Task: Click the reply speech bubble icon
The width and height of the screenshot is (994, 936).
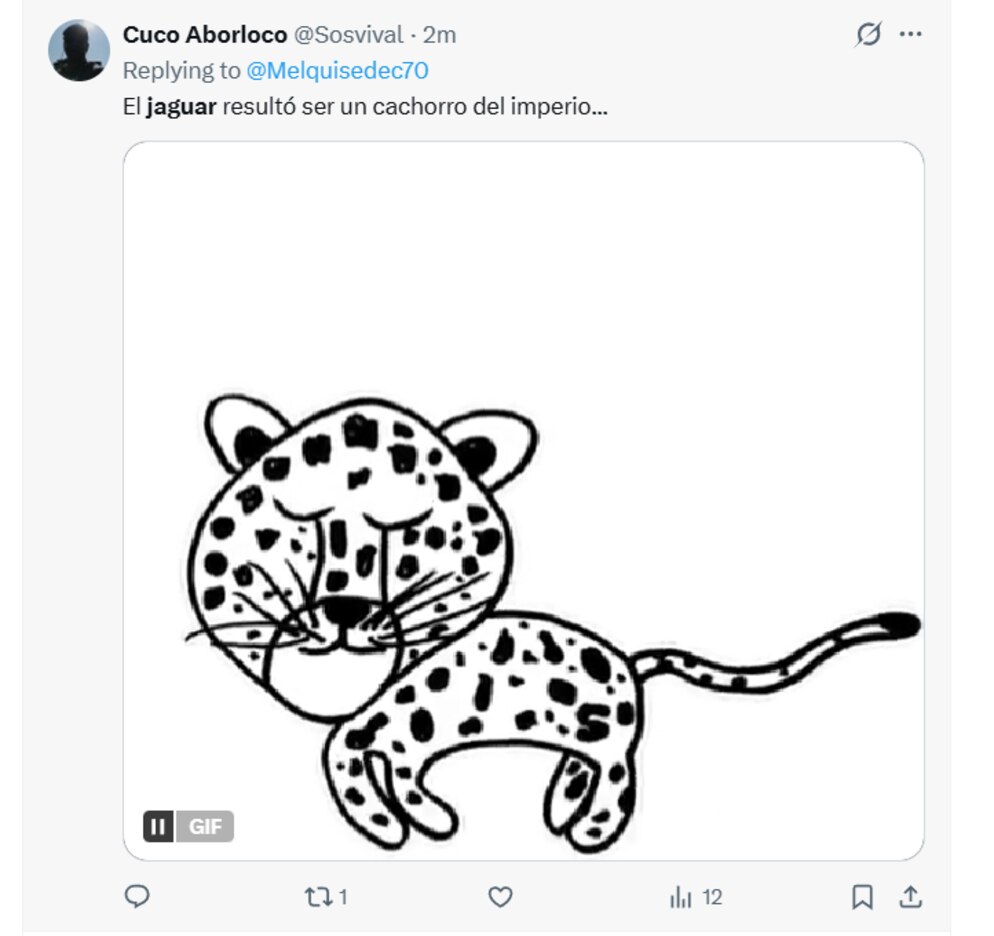Action: (137, 897)
